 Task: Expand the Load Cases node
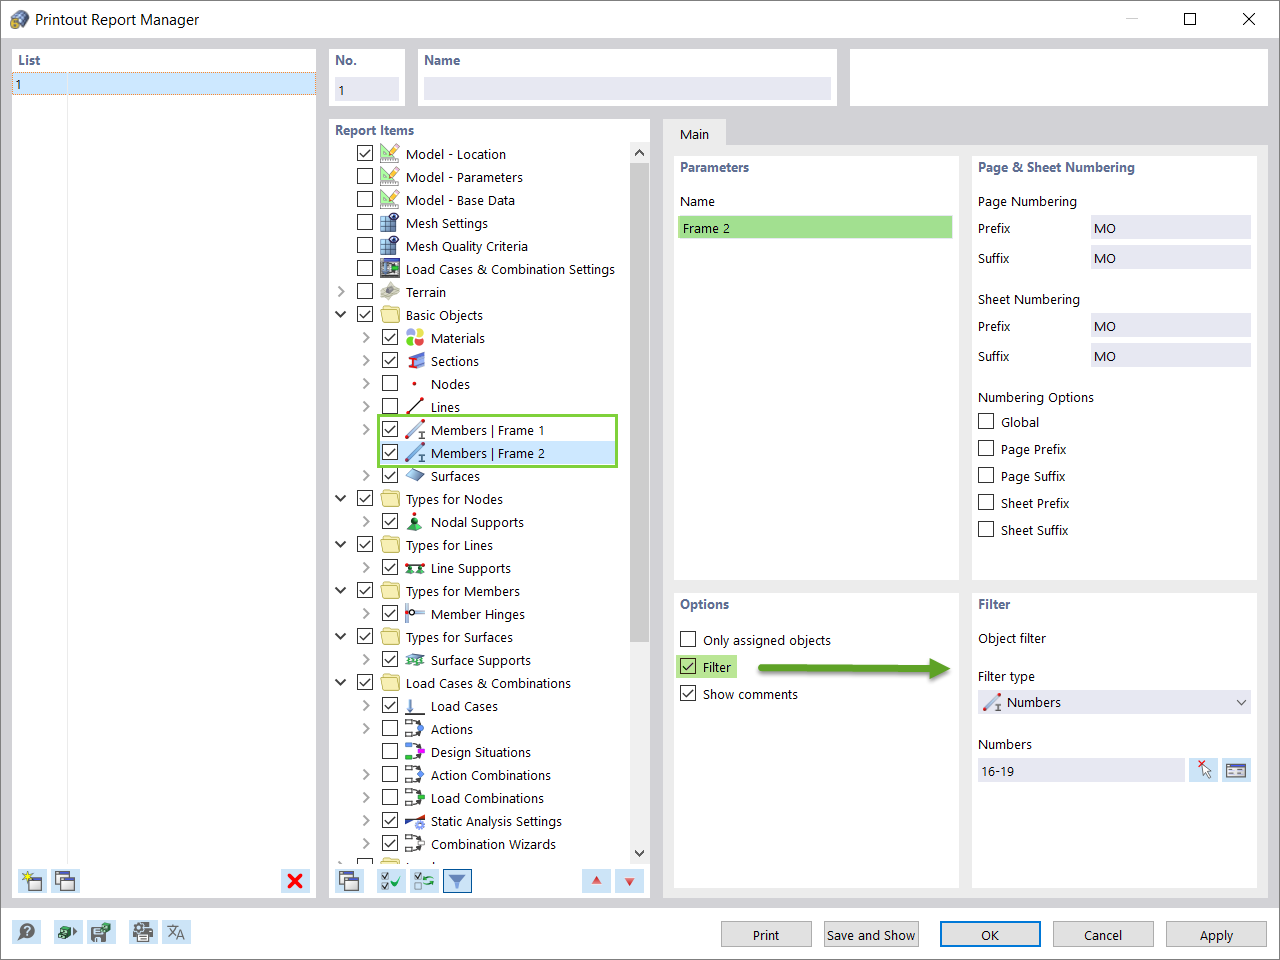tap(366, 706)
